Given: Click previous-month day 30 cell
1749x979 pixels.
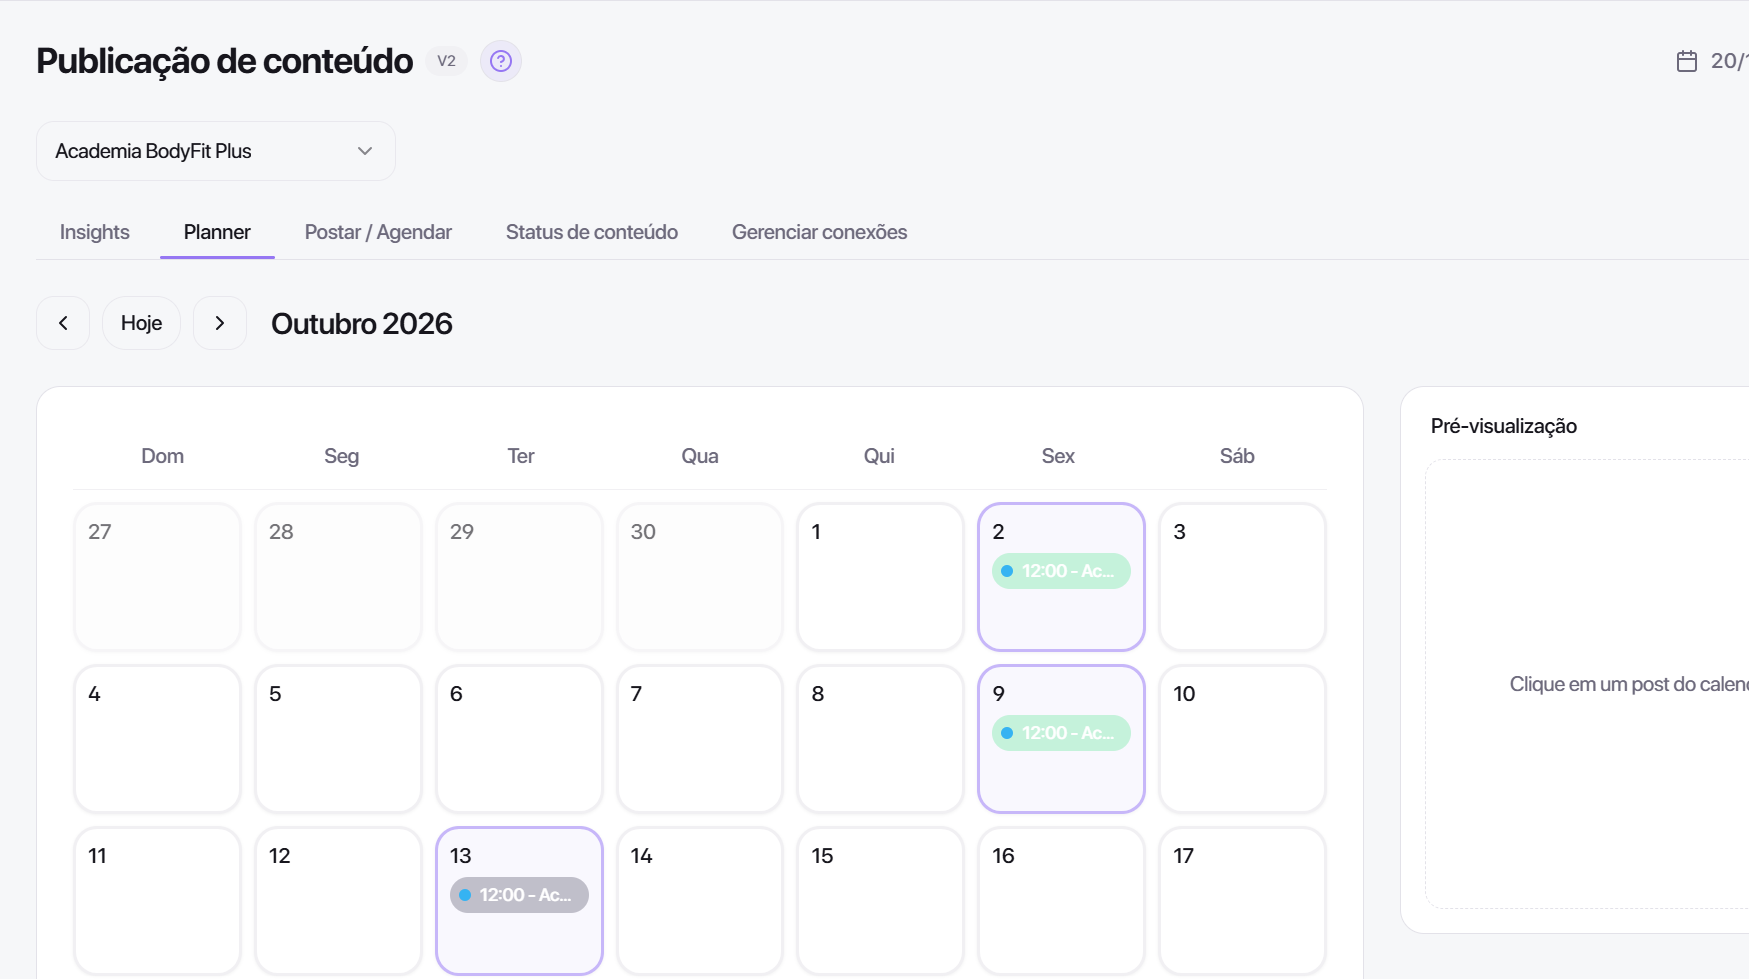Looking at the screenshot, I should tap(700, 577).
